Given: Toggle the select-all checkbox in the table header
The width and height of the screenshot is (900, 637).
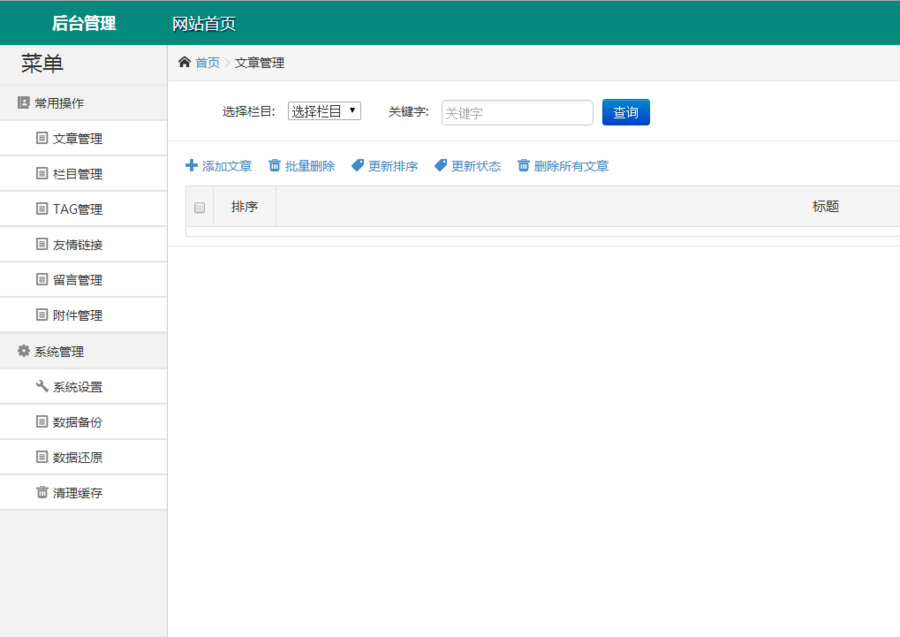Looking at the screenshot, I should point(199,207).
